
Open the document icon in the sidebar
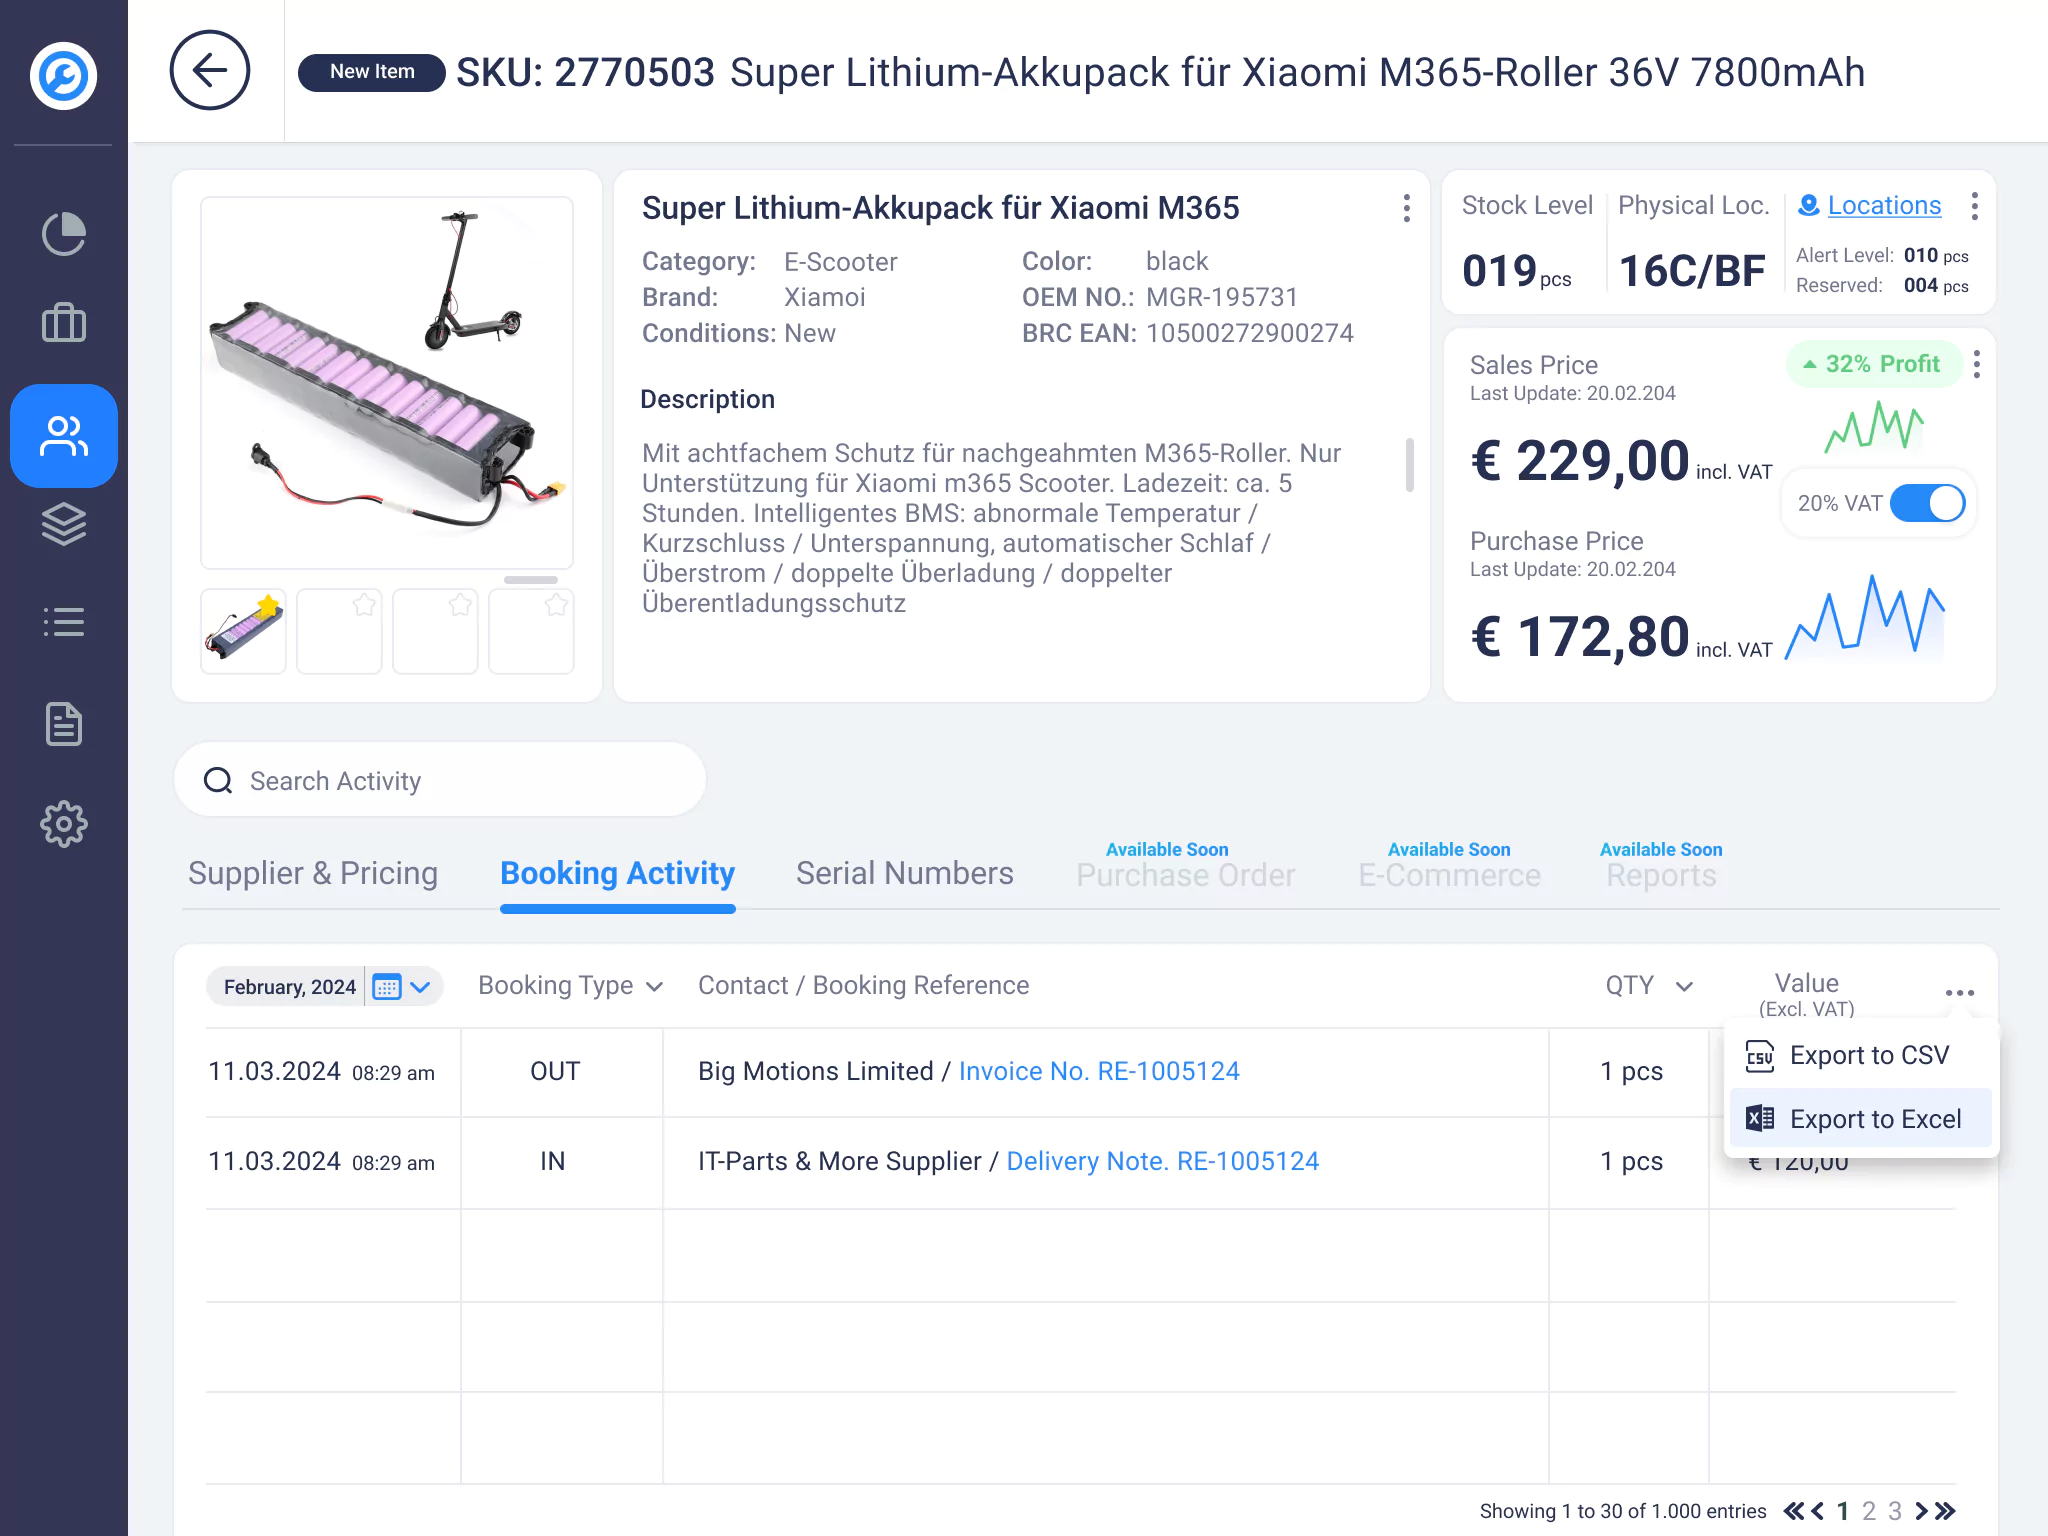(63, 723)
